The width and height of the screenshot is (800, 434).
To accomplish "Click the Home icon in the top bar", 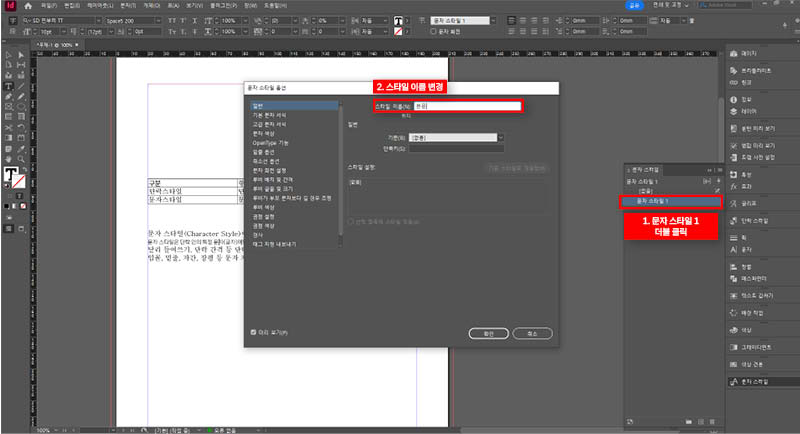I will [28, 6].
